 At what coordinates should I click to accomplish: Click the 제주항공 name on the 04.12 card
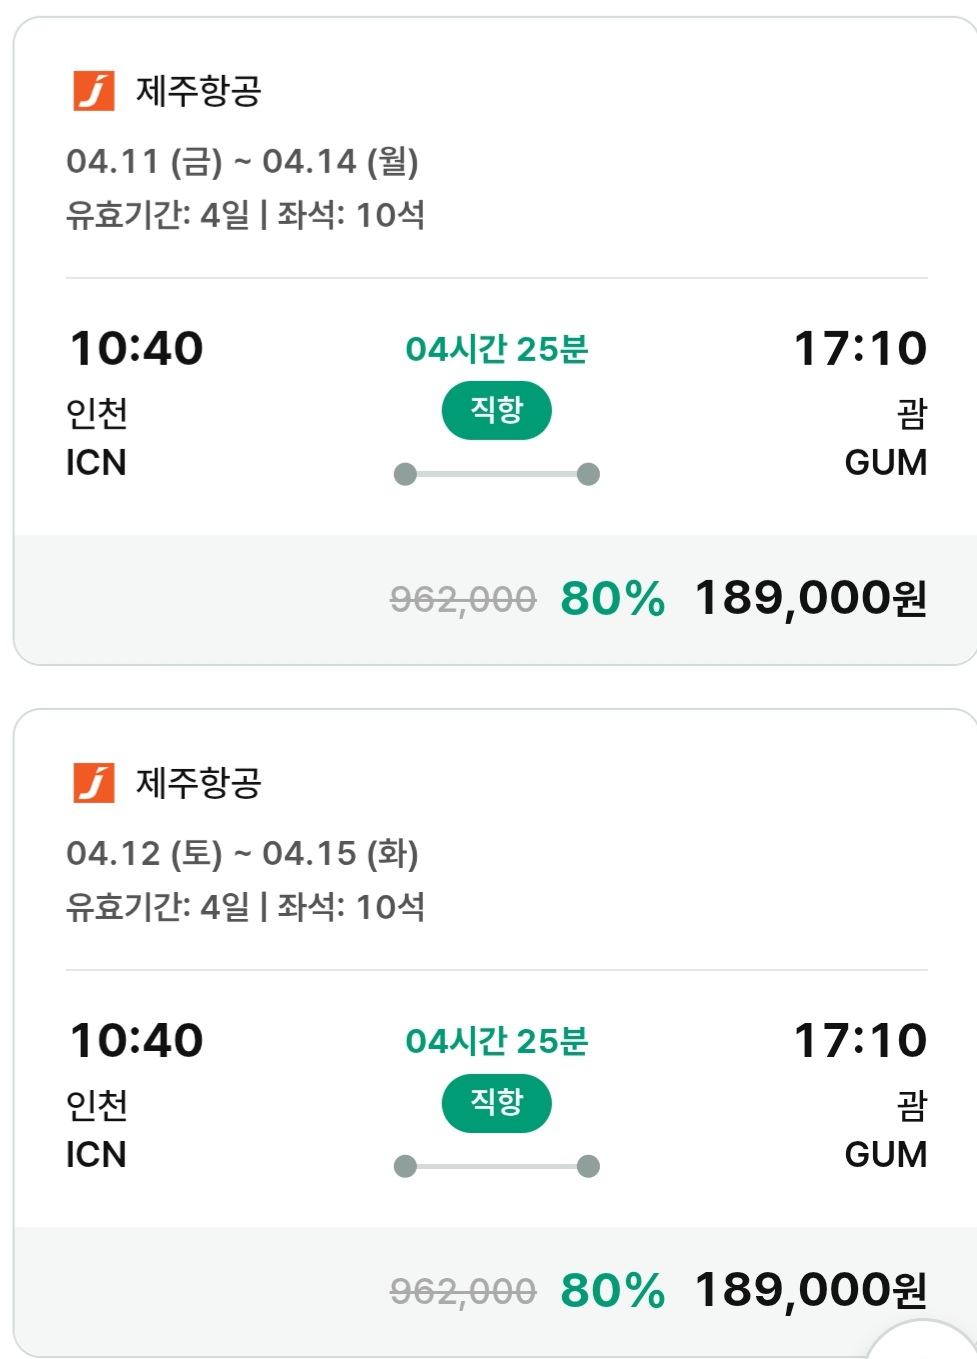[x=199, y=783]
